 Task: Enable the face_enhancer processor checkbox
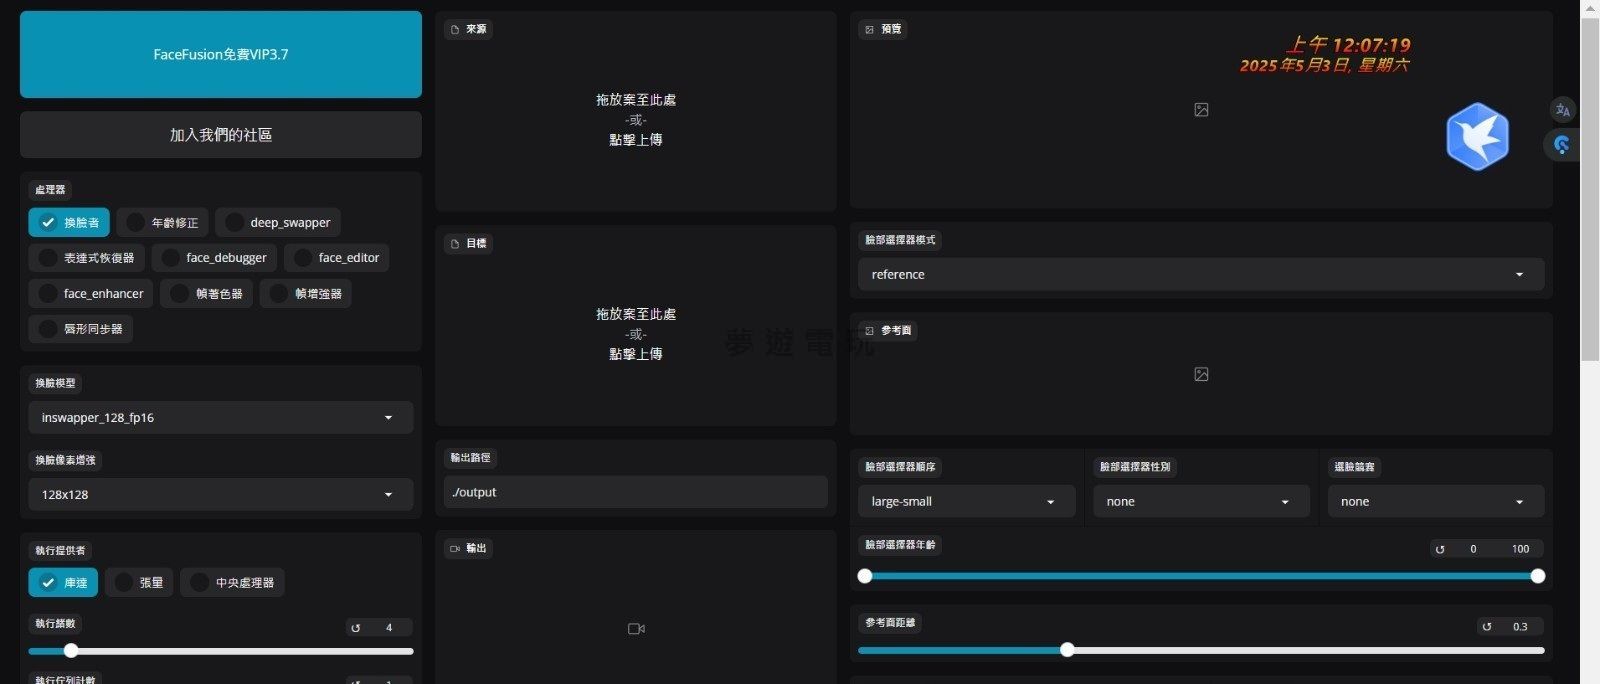pos(48,294)
